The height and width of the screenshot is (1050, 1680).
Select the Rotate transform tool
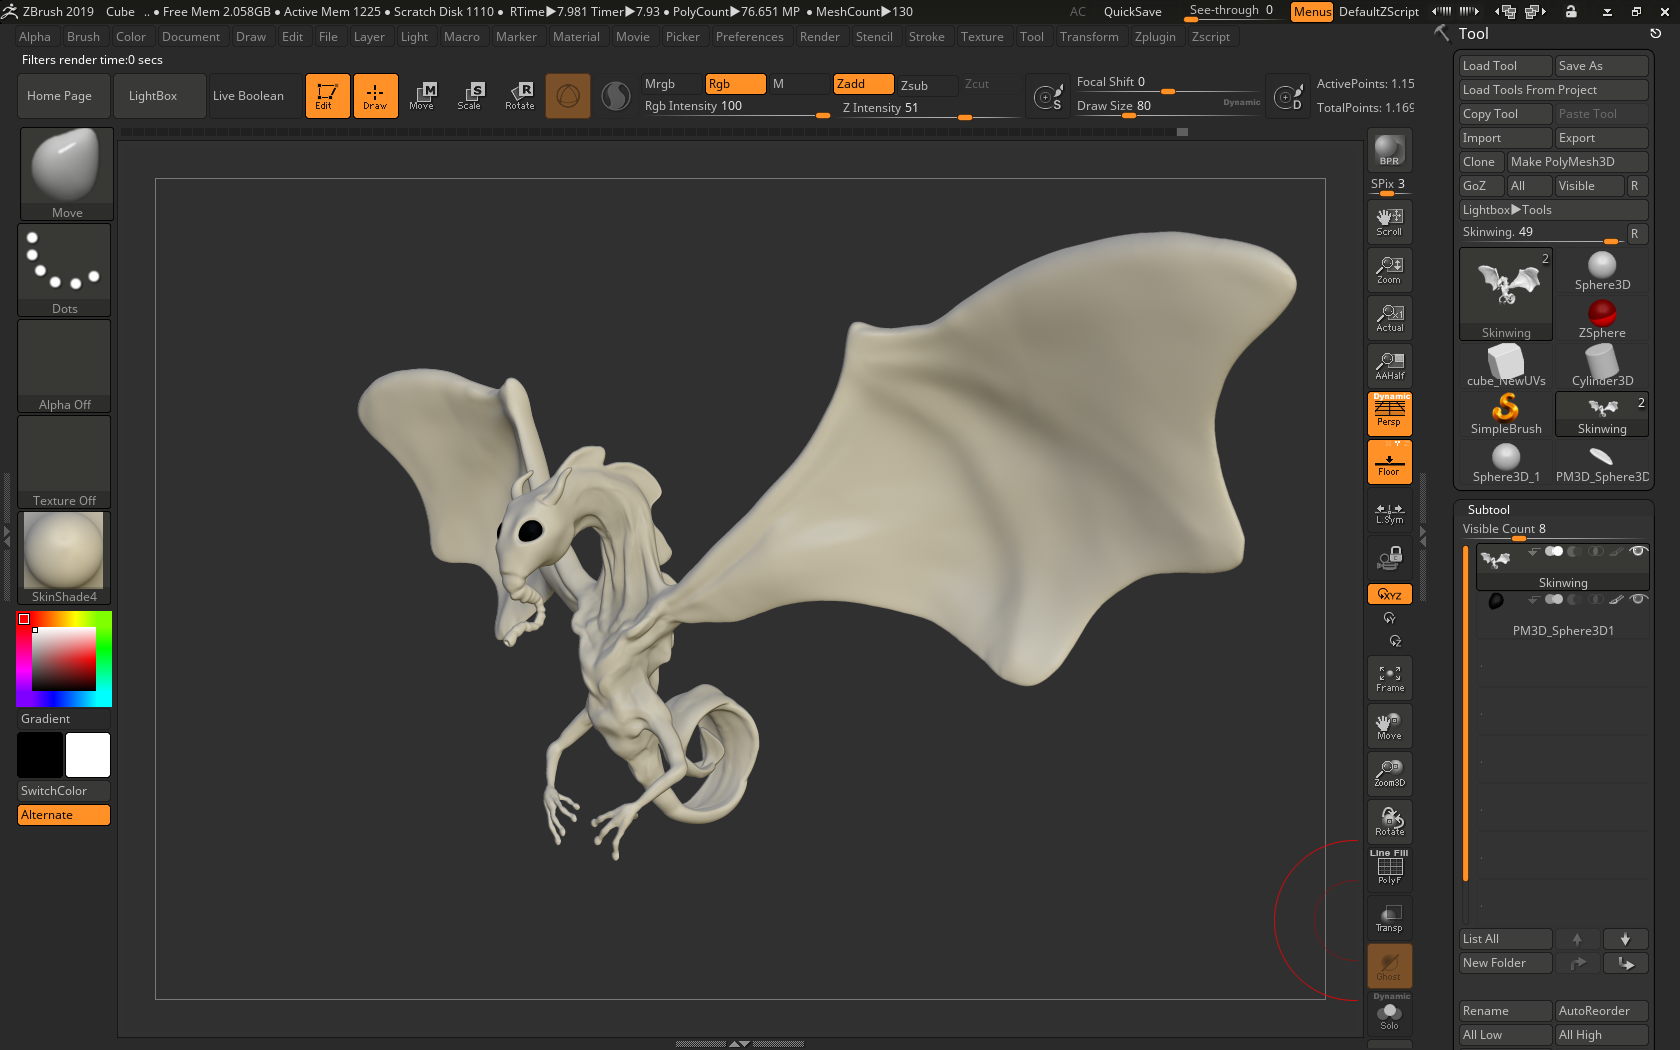[x=519, y=96]
